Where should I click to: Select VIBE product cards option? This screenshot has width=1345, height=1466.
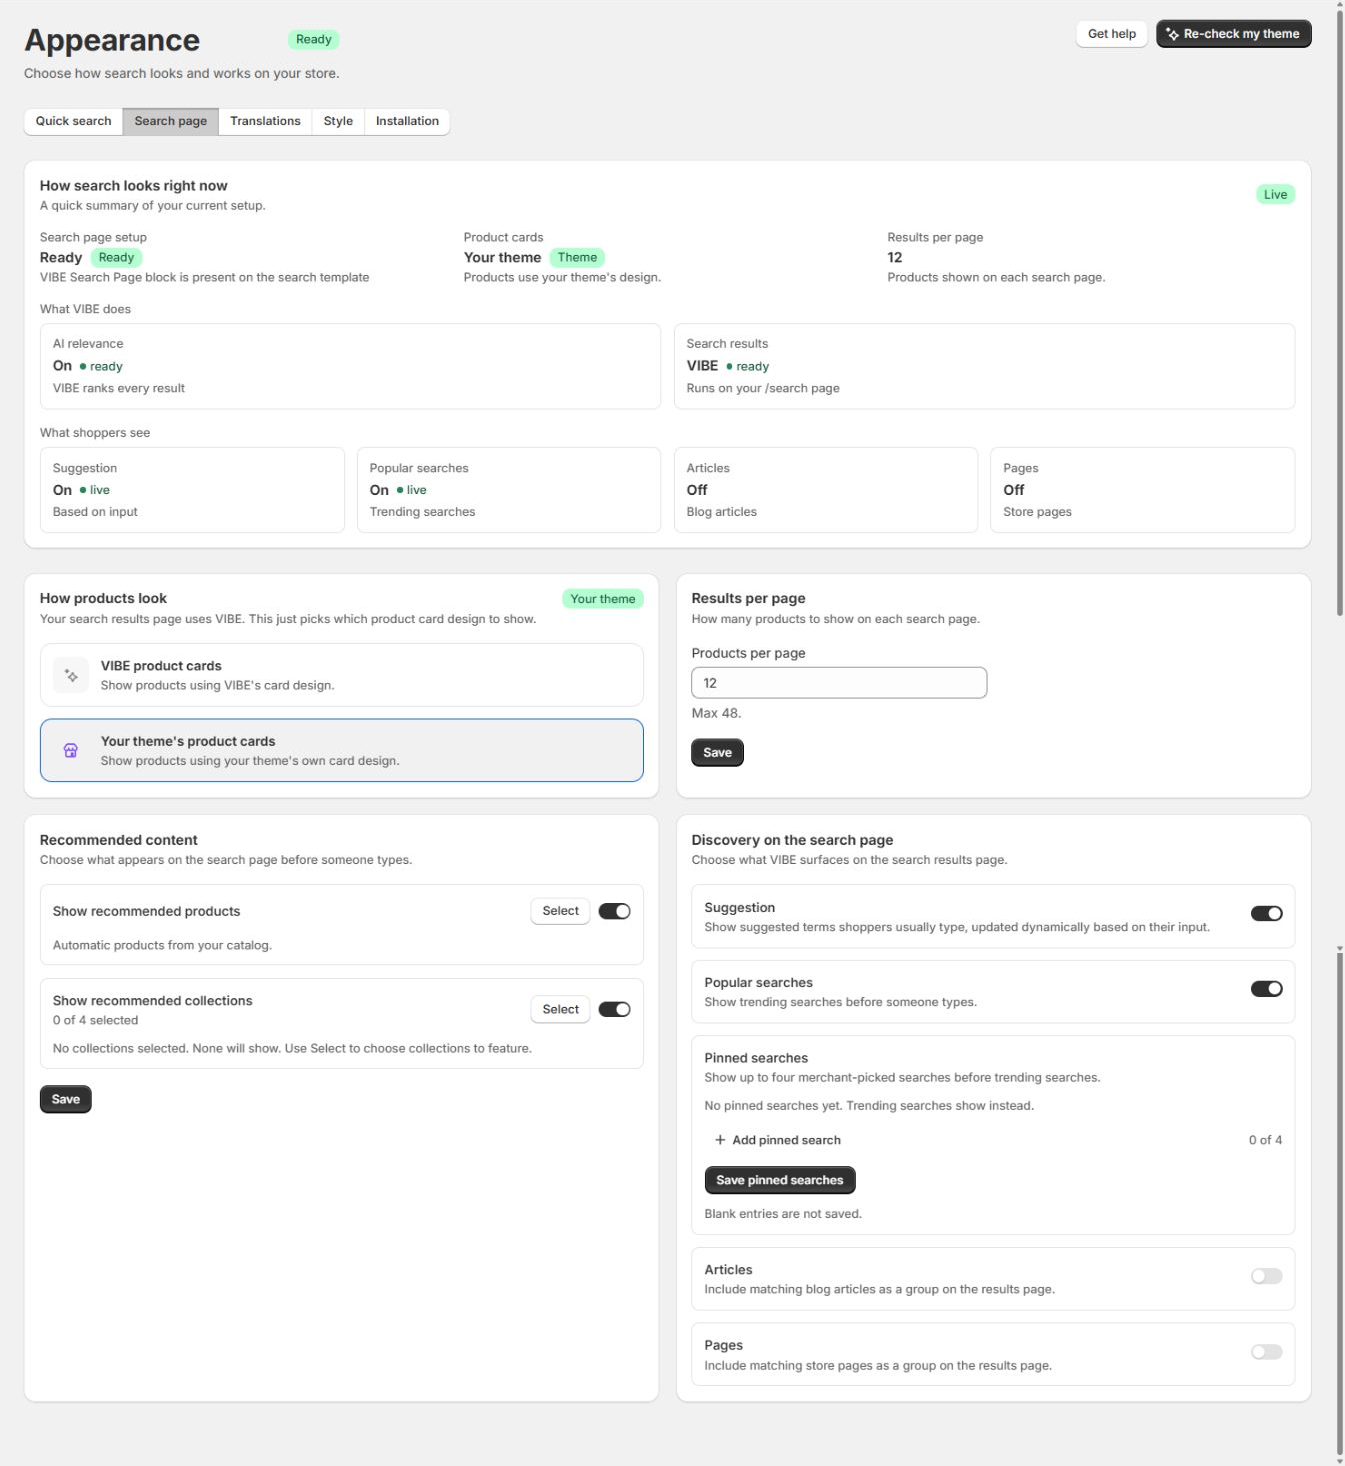342,675
